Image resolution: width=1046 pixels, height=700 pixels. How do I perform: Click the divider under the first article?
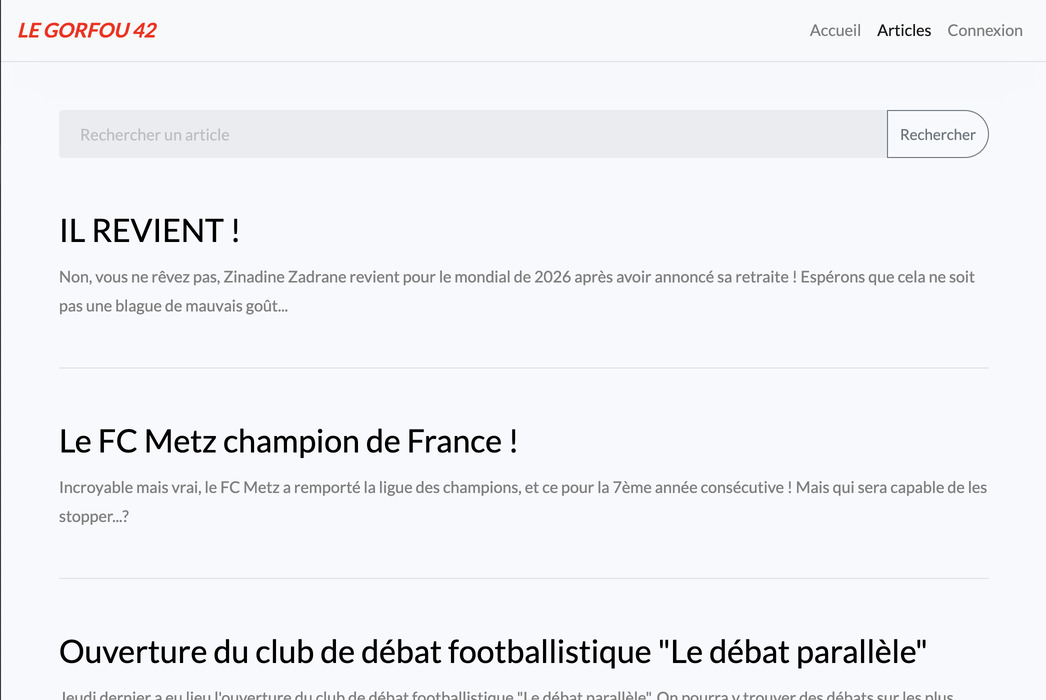[x=522, y=367]
